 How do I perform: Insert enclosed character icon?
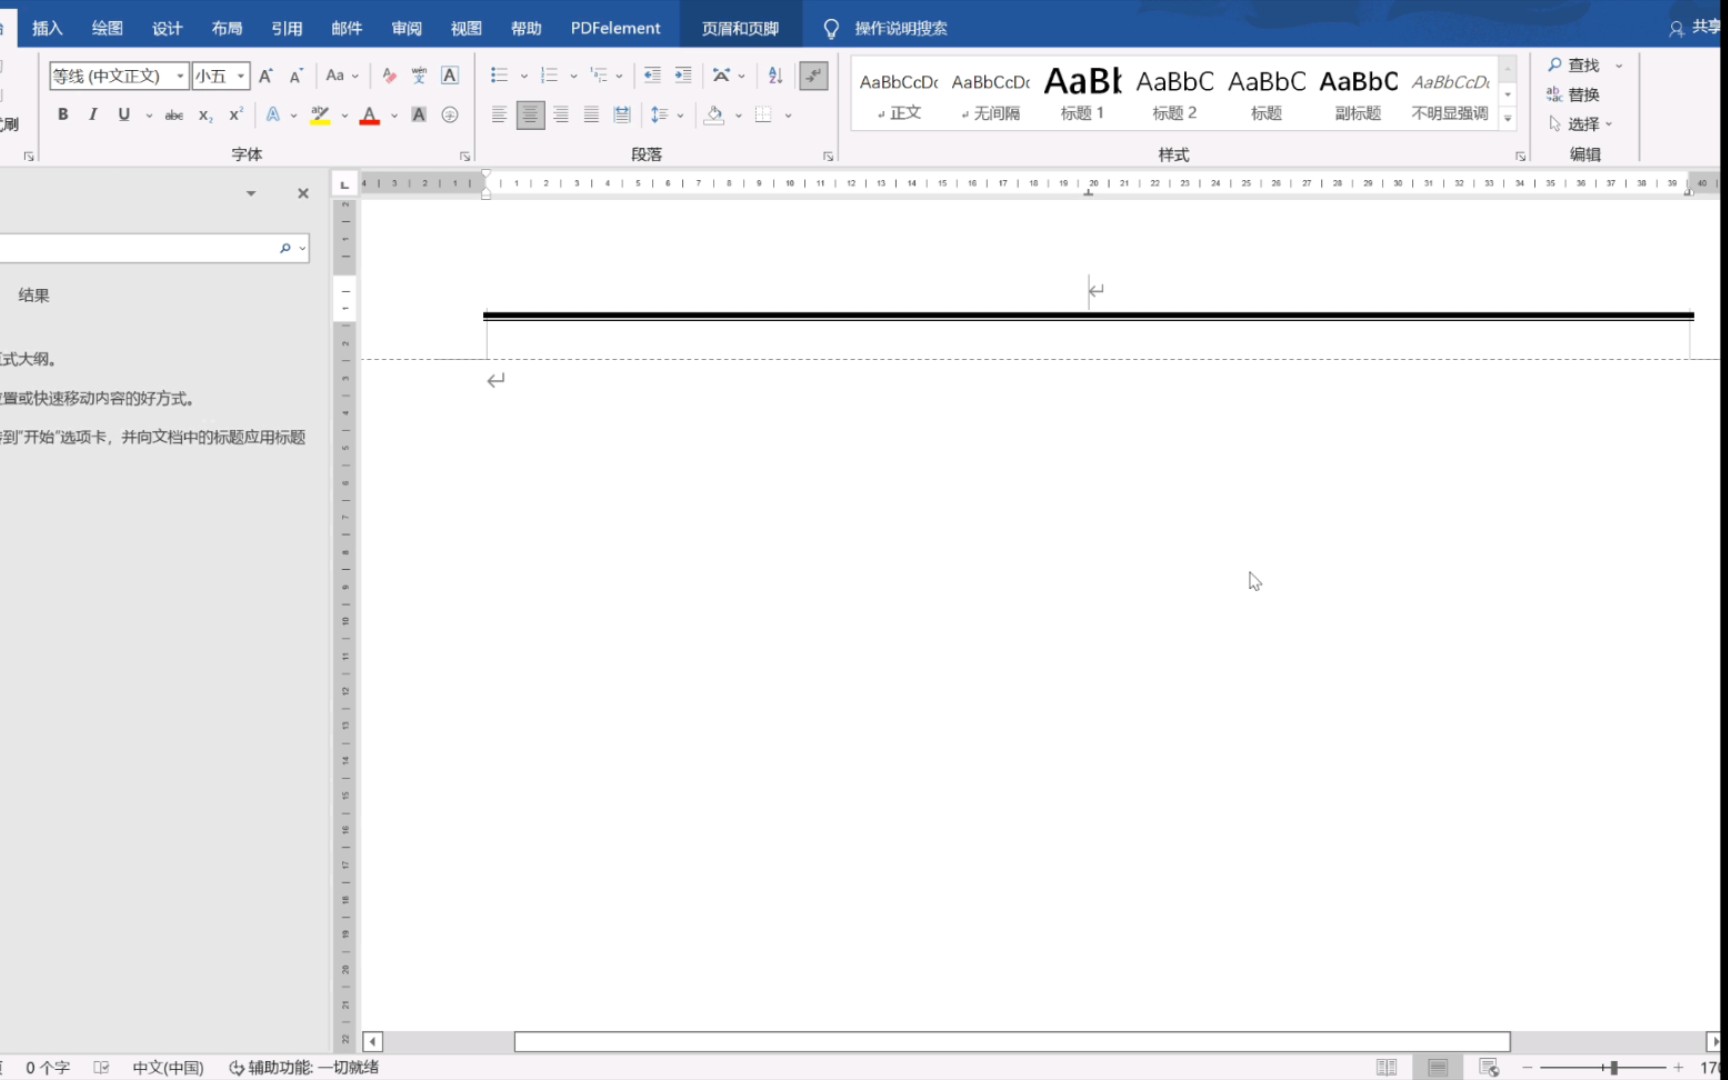point(450,115)
